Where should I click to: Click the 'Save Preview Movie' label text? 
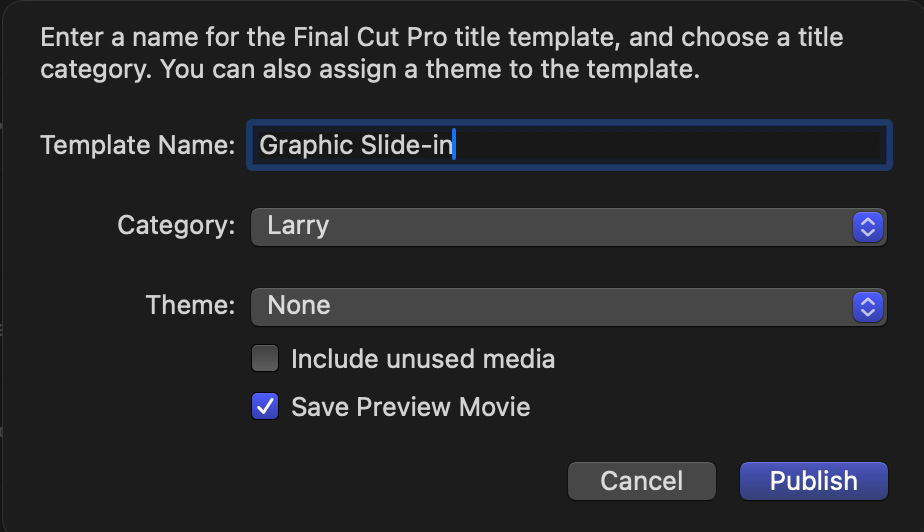pos(410,407)
